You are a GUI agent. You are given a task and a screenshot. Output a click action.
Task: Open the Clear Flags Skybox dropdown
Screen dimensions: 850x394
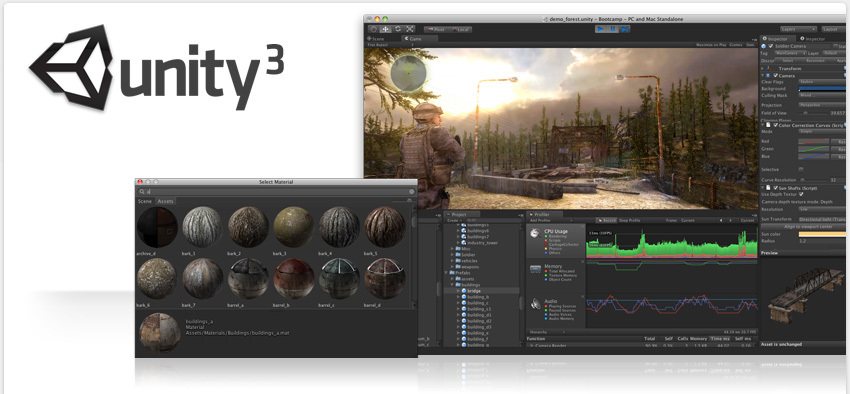coord(822,82)
